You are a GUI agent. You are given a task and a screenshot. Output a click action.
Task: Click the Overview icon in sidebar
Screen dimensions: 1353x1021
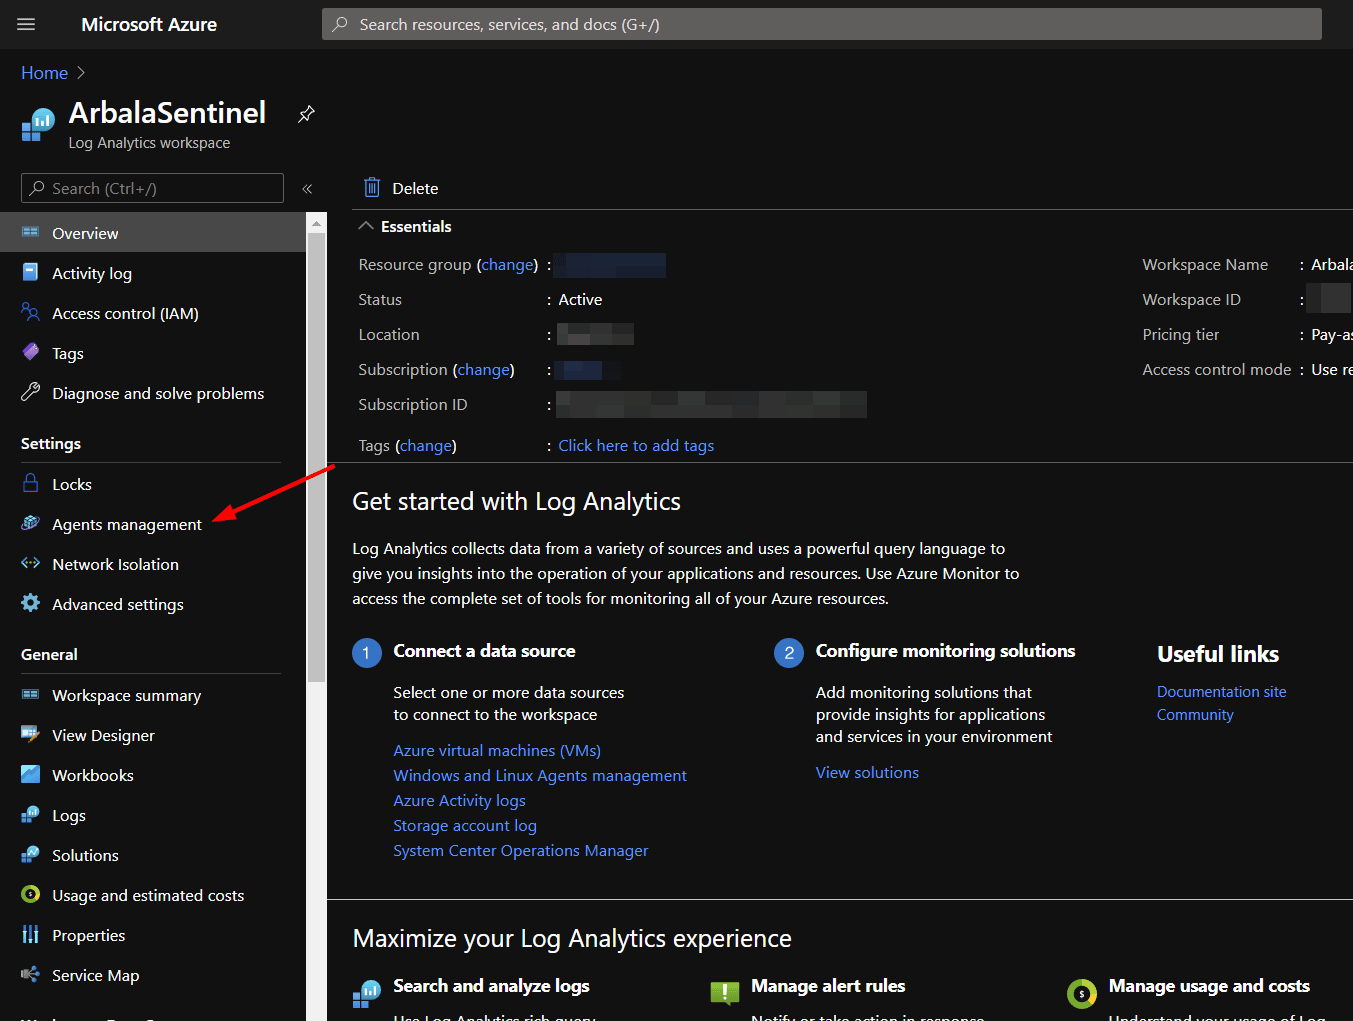point(31,232)
